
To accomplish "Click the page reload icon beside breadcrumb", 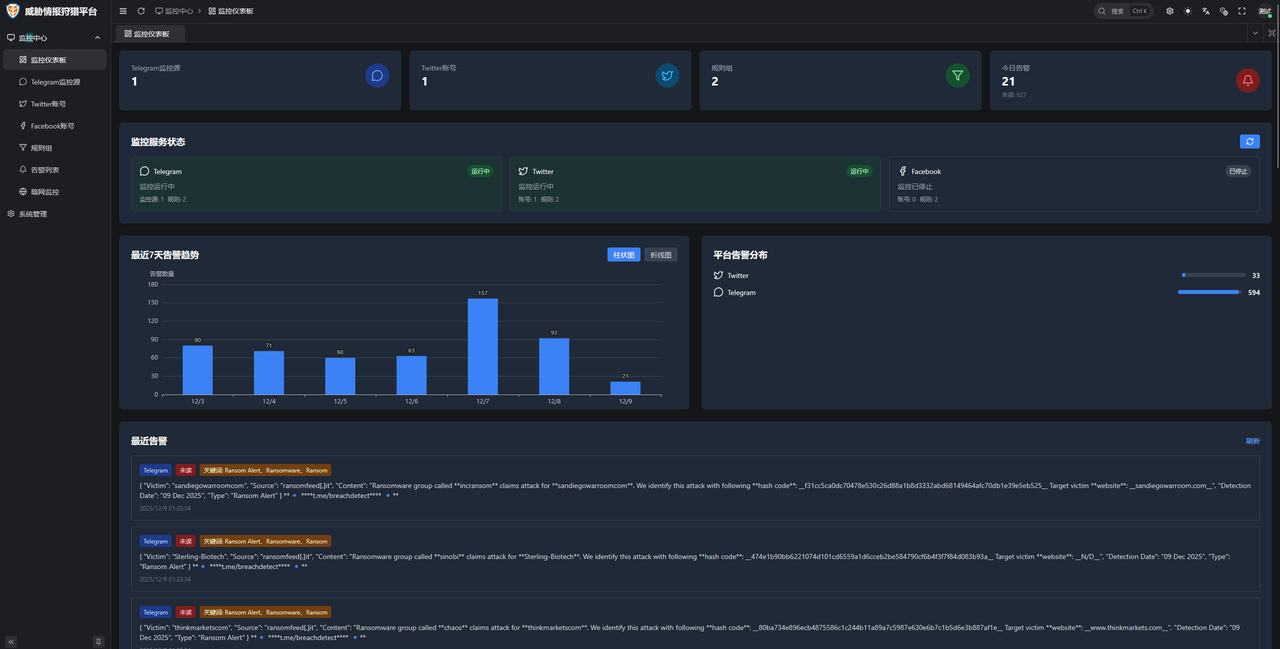I will coord(141,11).
